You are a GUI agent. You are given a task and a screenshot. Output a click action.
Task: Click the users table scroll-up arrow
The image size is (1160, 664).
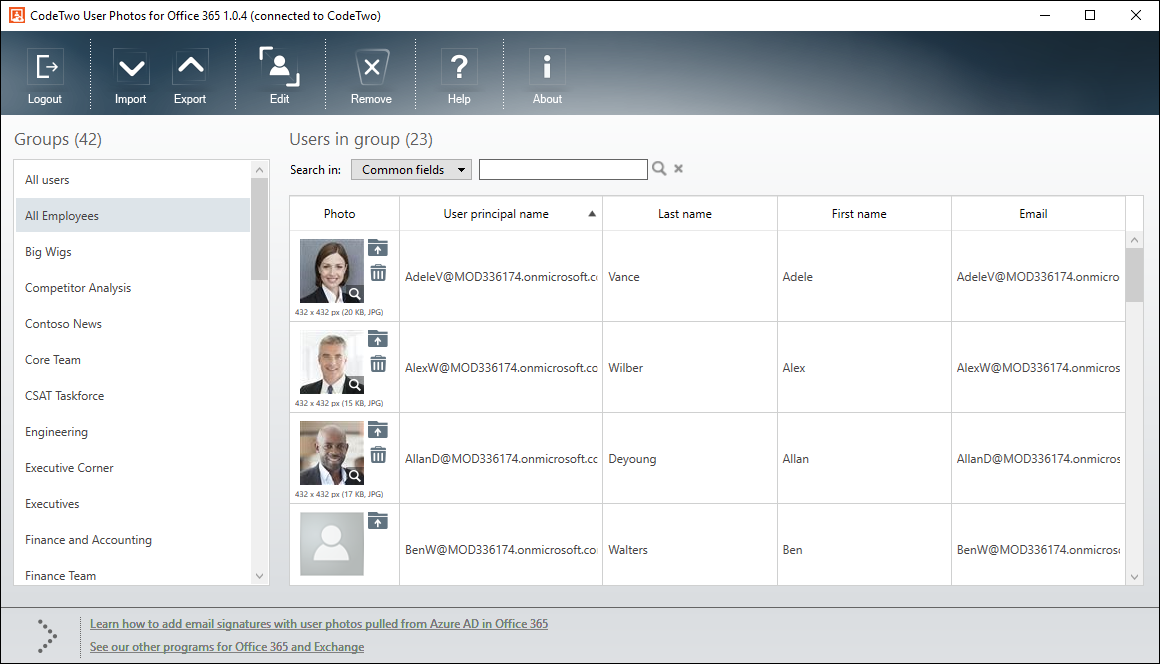pos(1134,240)
